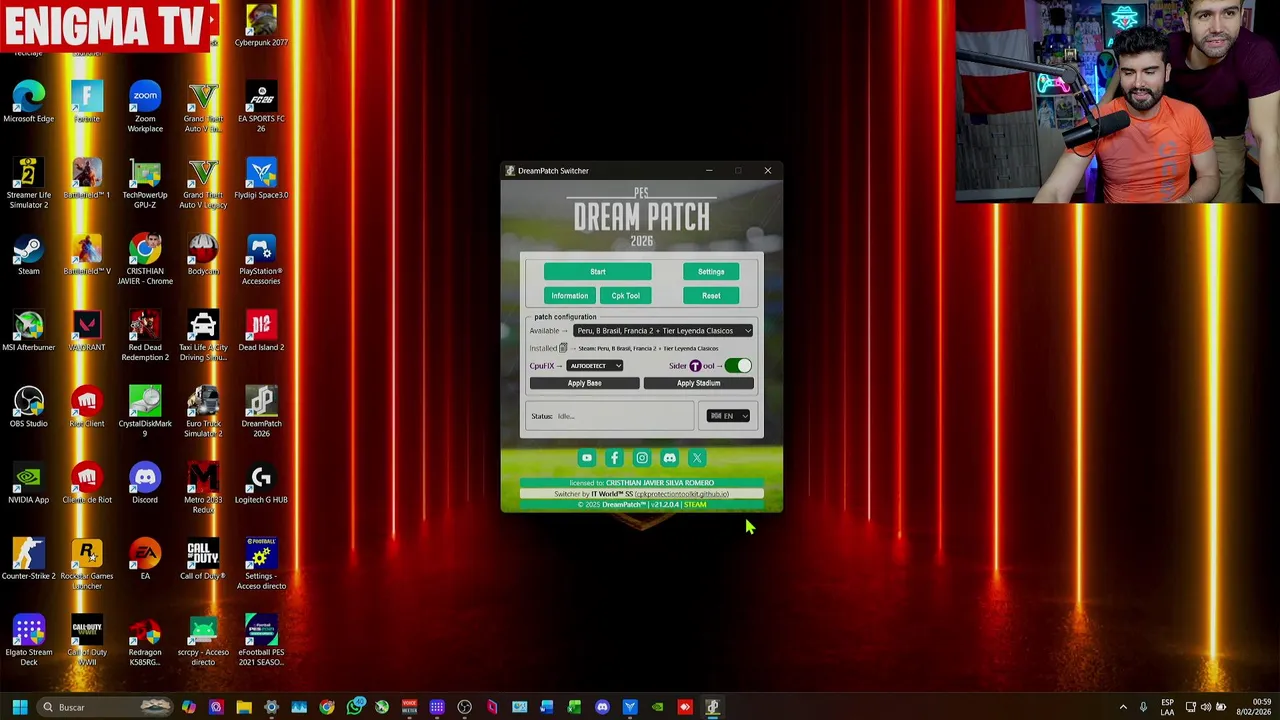Click the licensed to CRISTHIAN JAVIER SILVA ROMERO text
This screenshot has height=720, width=1280.
pos(642,483)
